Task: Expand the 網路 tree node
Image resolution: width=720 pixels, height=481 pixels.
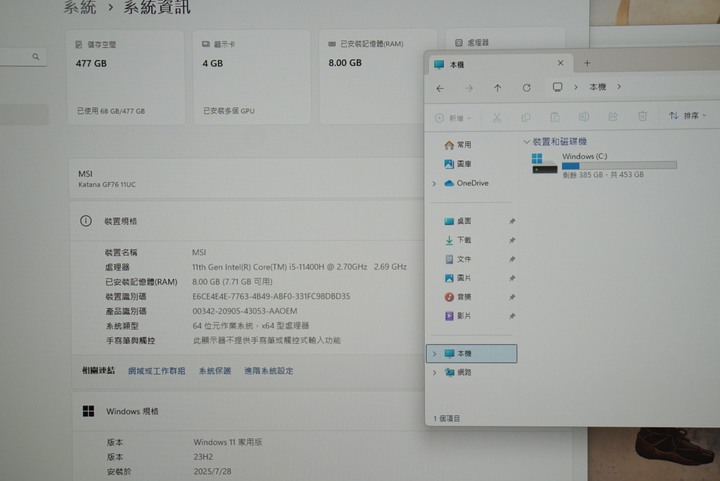Action: (434, 373)
